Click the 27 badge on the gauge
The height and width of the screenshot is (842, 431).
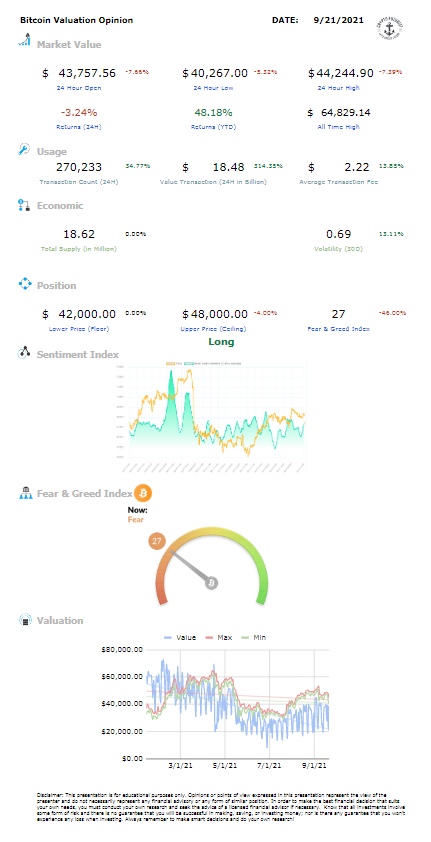(156, 541)
